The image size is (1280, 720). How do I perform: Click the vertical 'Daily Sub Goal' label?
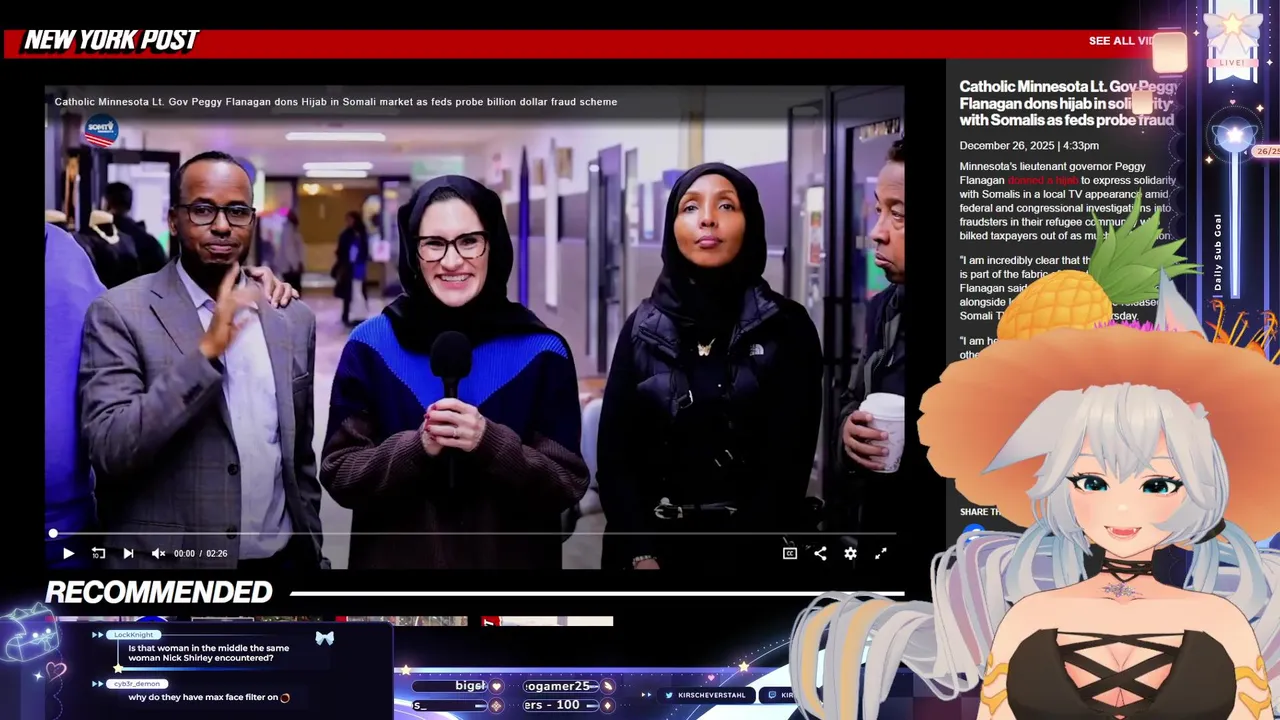1218,252
